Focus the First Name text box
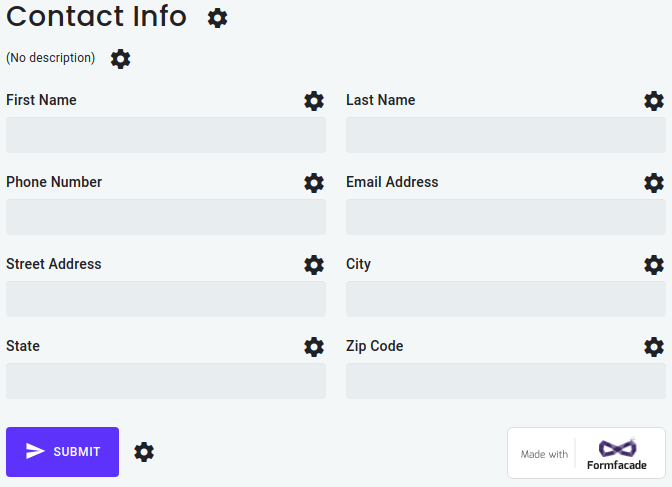 coord(166,135)
